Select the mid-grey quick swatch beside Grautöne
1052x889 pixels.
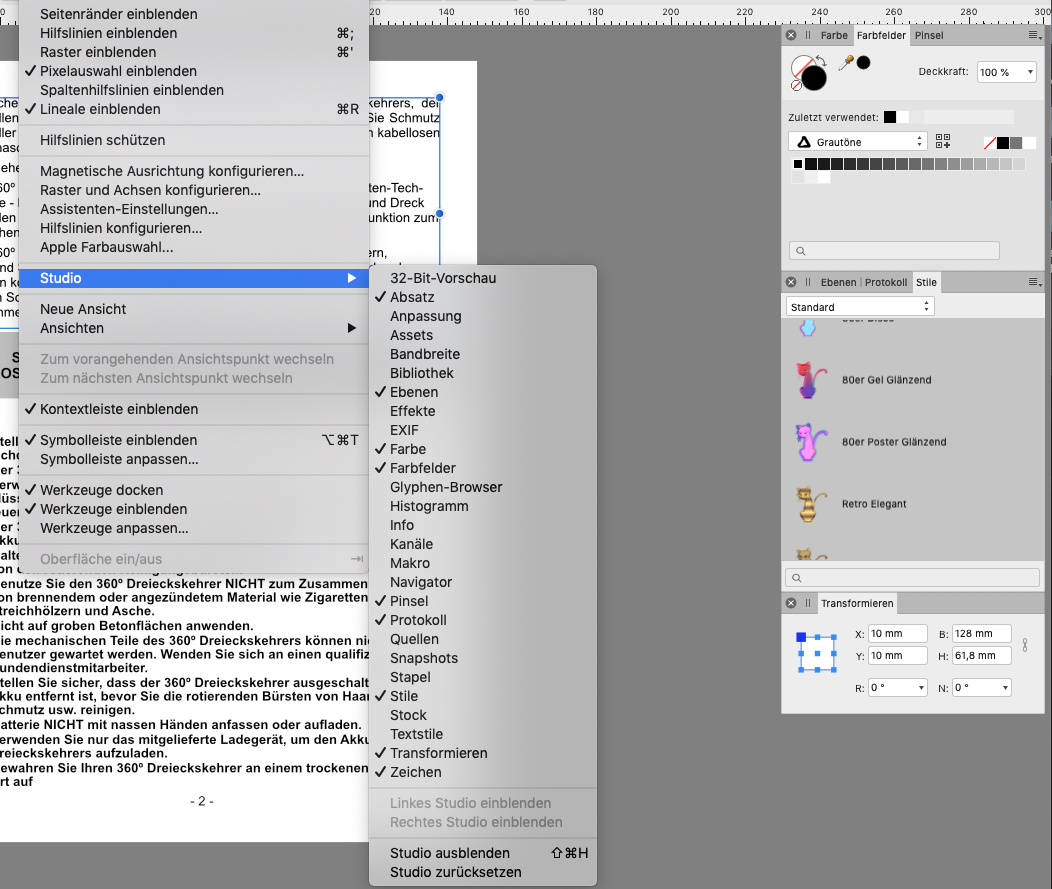1016,143
